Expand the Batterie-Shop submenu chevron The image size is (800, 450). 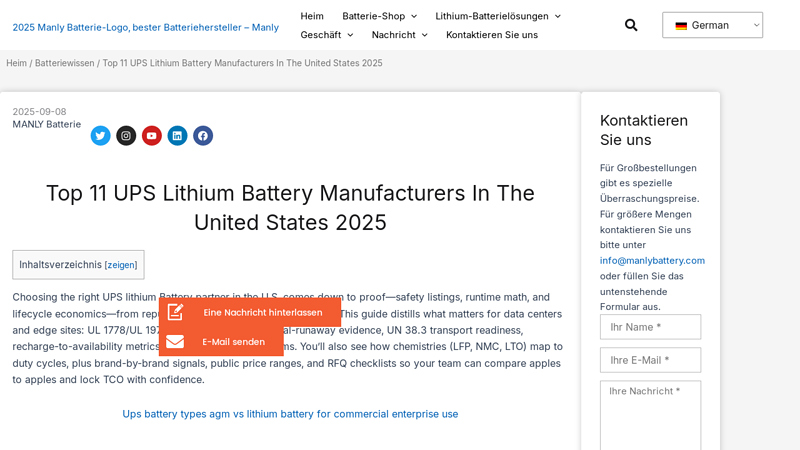(x=414, y=16)
